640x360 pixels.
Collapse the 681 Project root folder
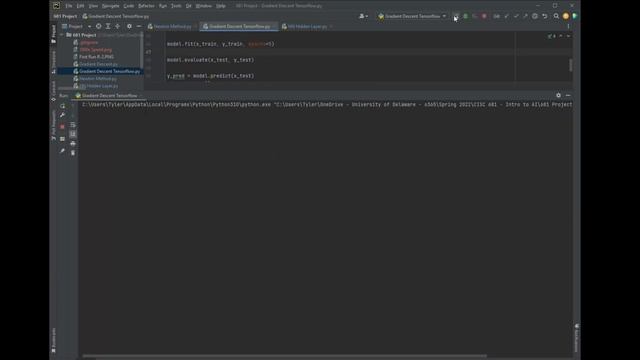point(62,35)
